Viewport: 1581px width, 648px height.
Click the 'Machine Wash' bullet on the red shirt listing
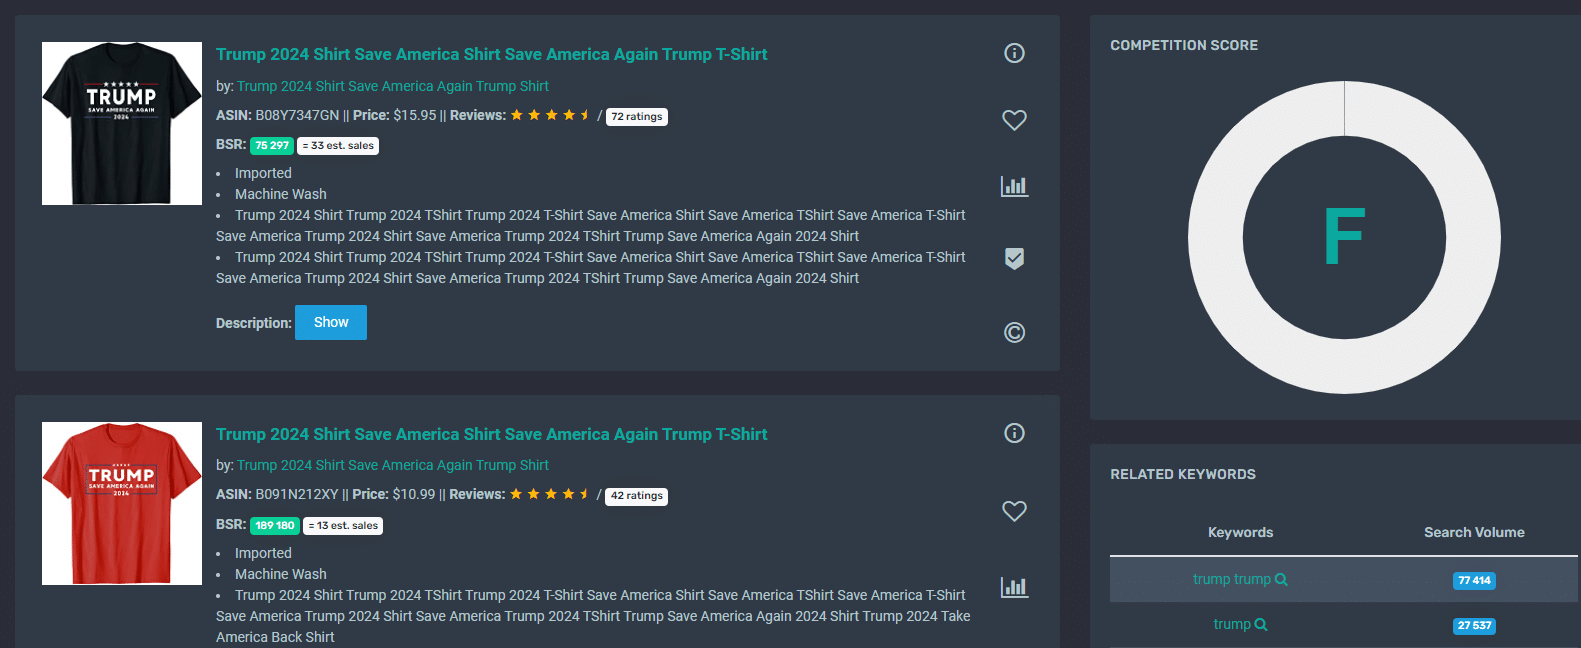click(x=280, y=574)
